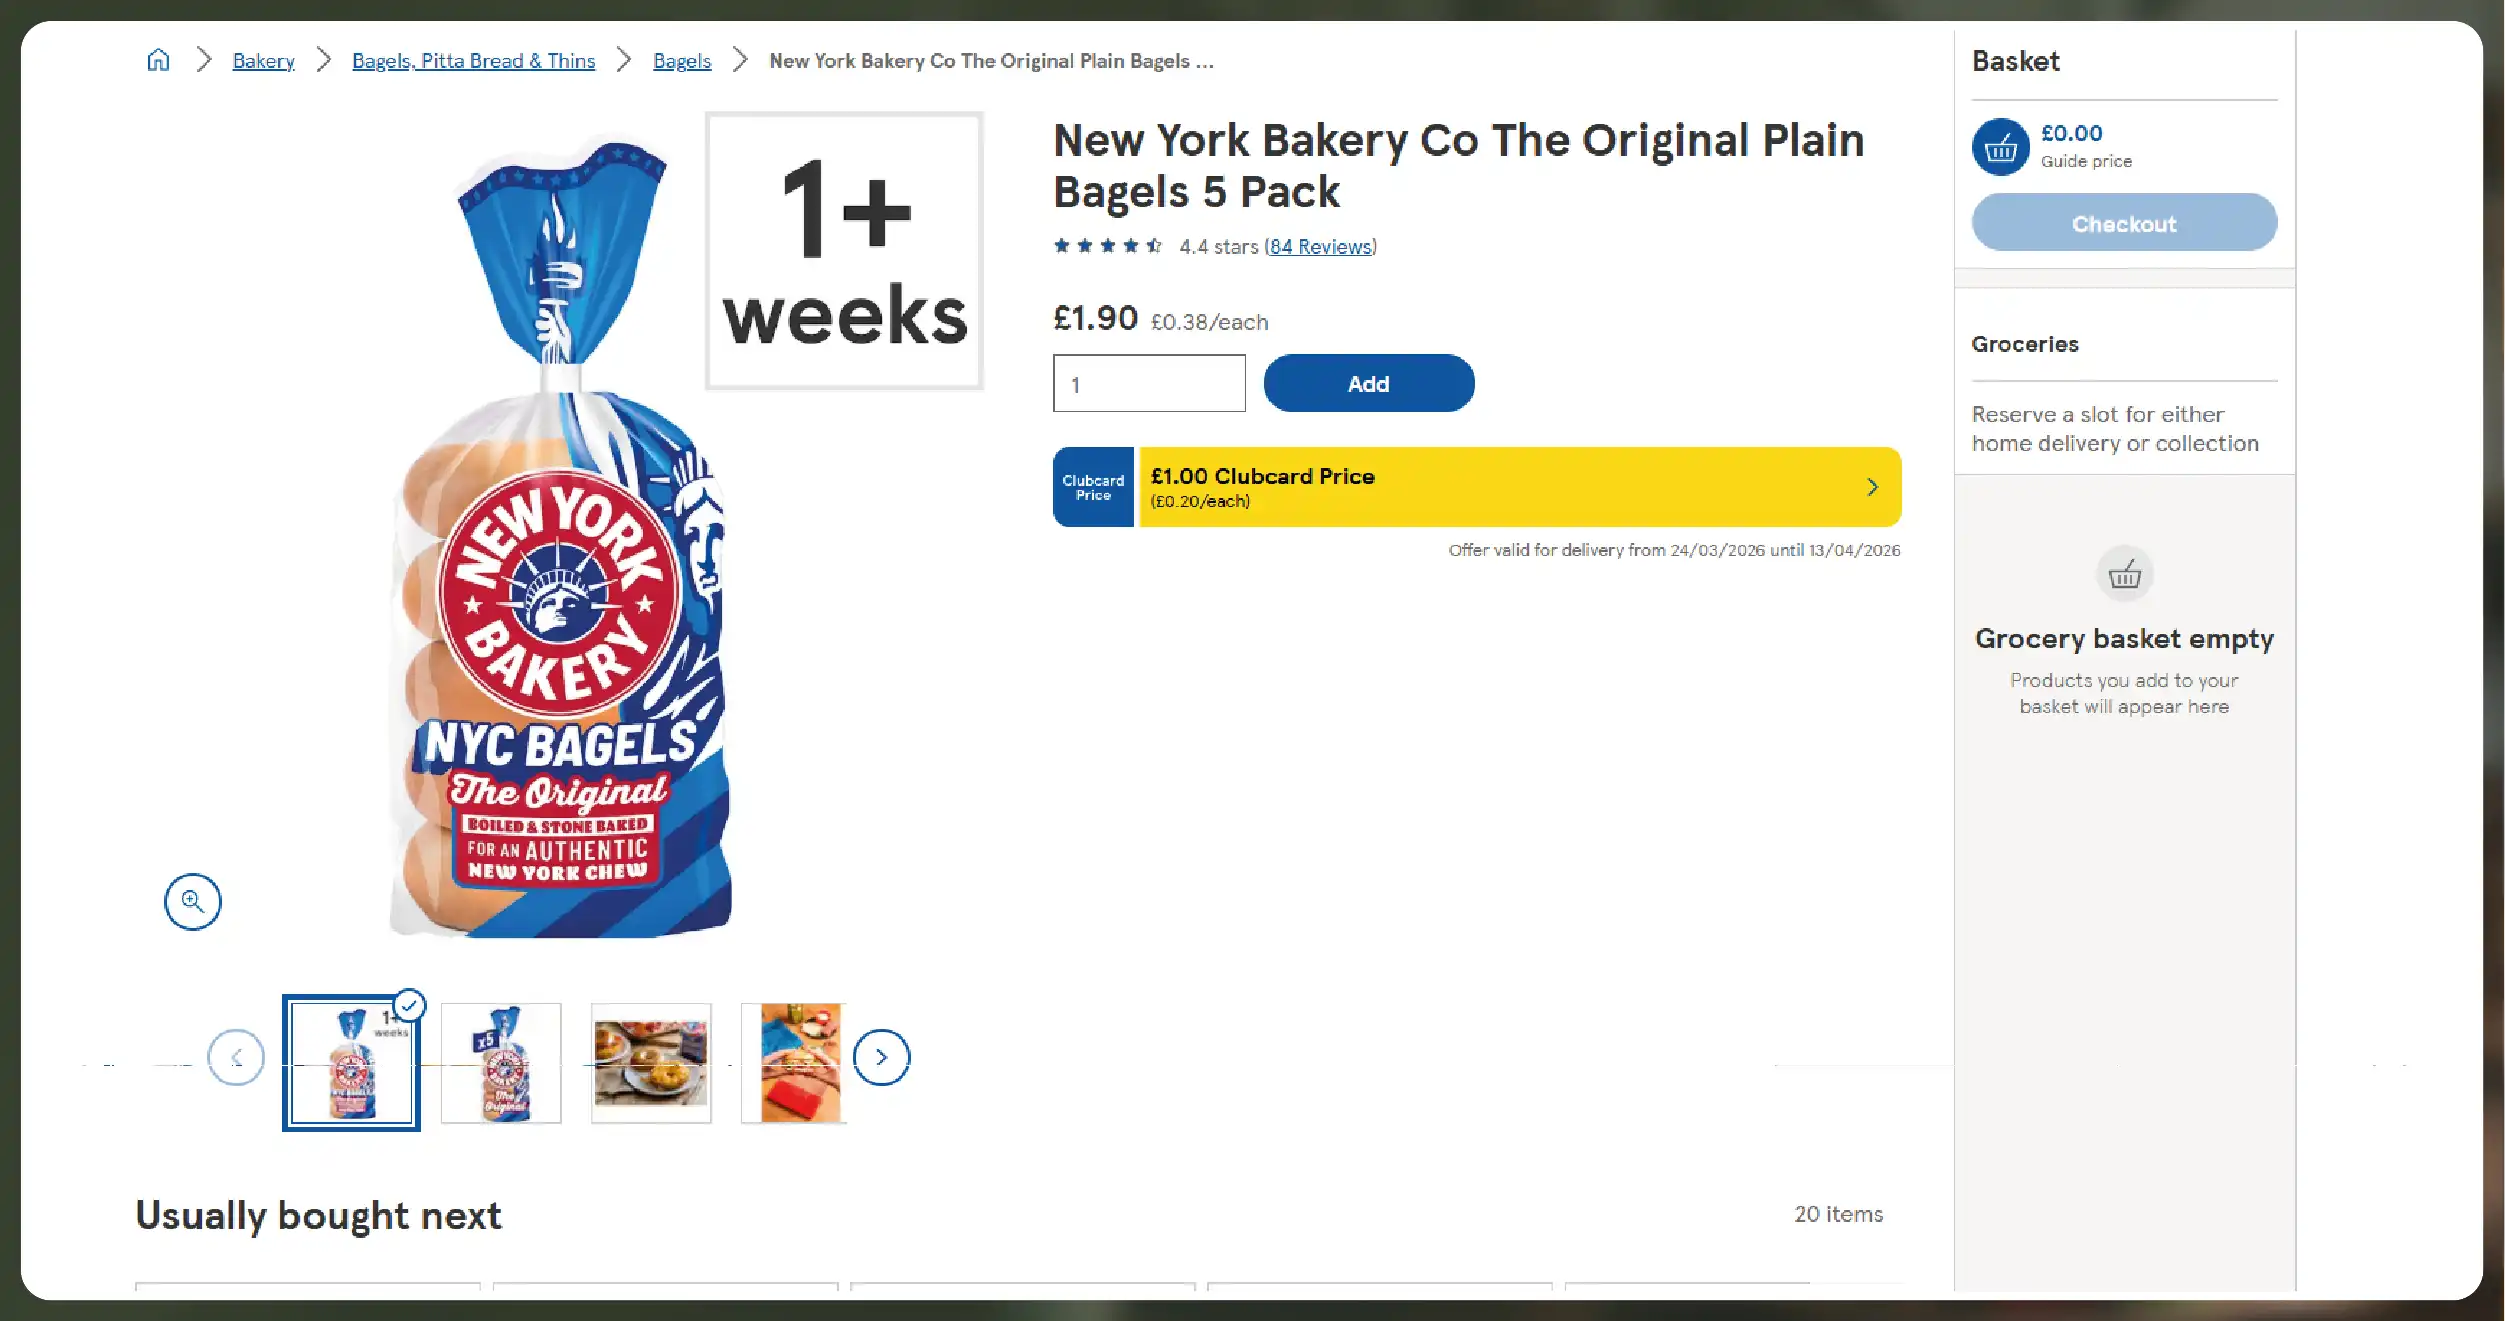Open the 84 Reviews link
2505x1321 pixels.
[x=1320, y=247]
